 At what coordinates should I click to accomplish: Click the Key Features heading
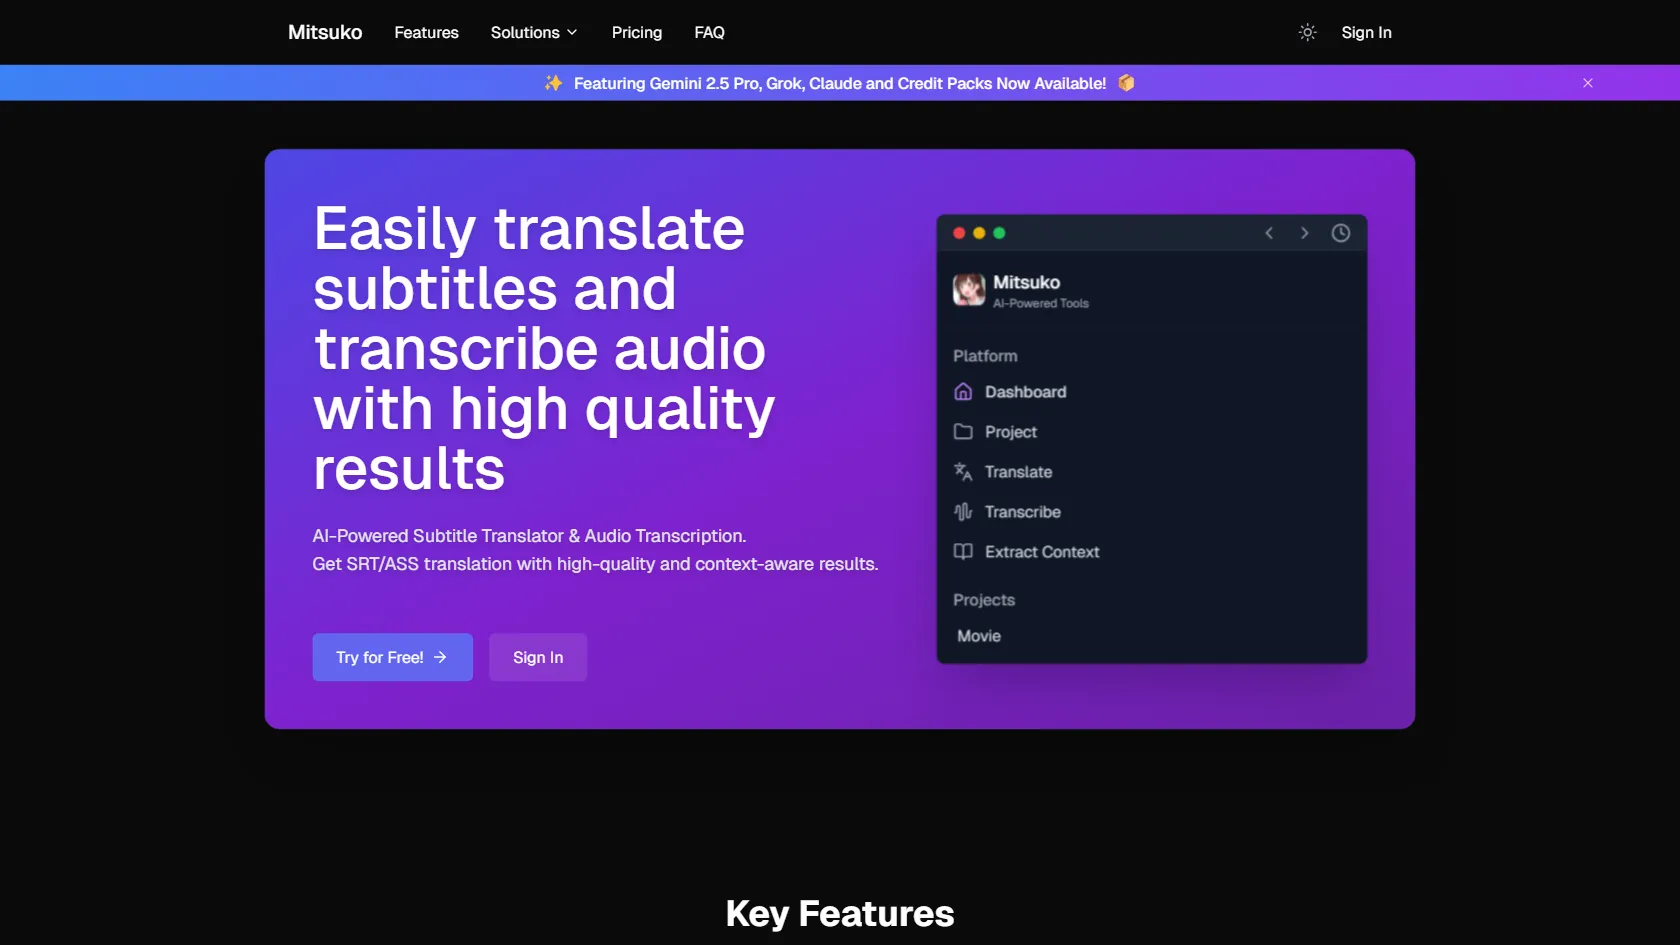(x=840, y=913)
